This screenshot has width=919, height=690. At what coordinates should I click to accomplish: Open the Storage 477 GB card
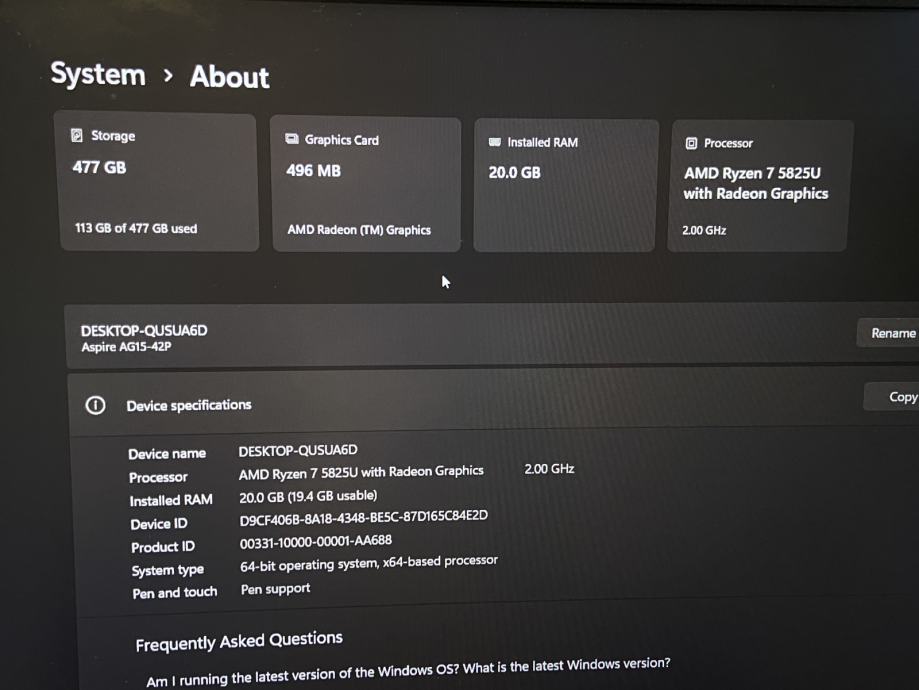(158, 182)
